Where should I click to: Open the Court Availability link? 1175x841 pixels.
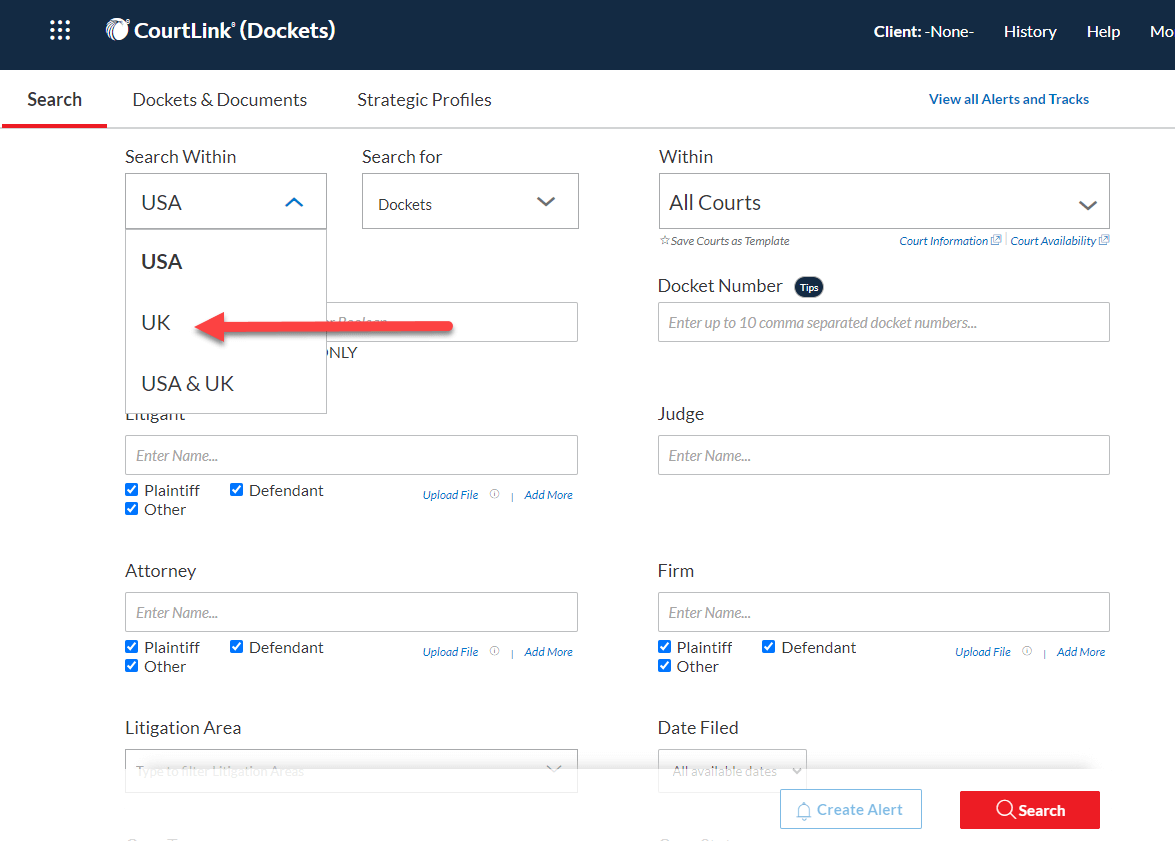click(x=1053, y=241)
